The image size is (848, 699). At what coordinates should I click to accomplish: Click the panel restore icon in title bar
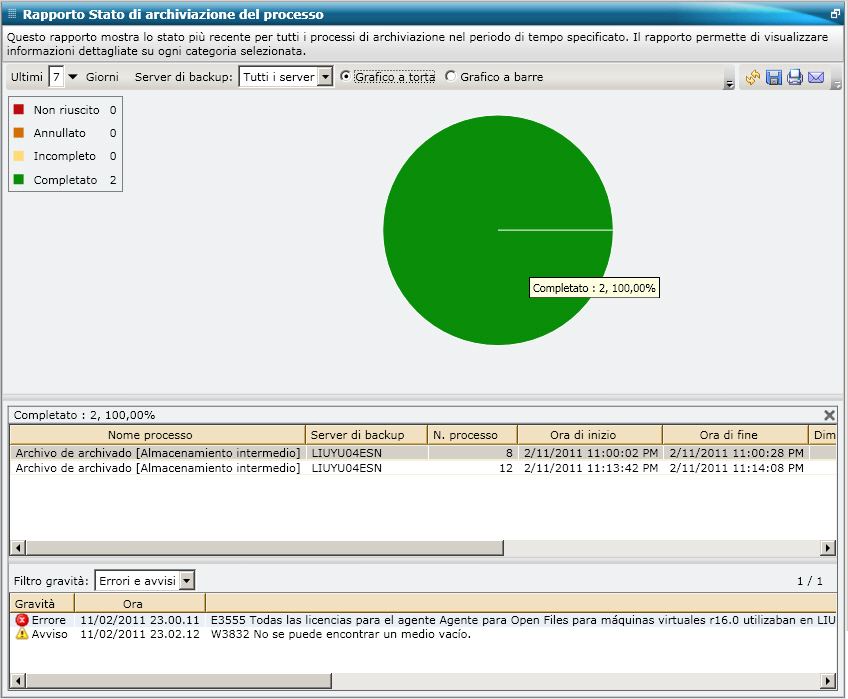[x=835, y=14]
